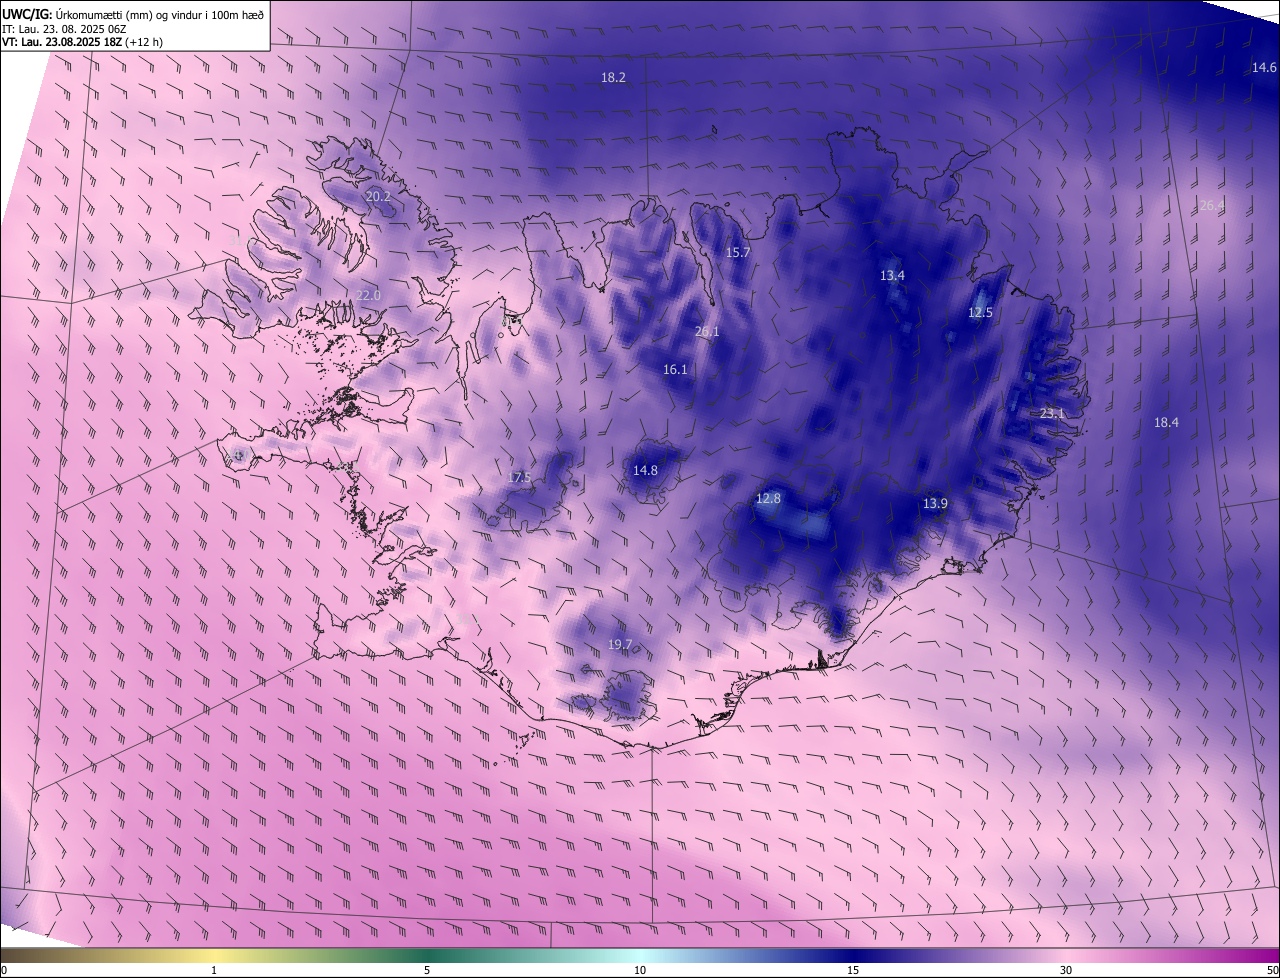This screenshot has width=1280, height=978.
Task: Click the 16.1 value on the map
Action: (x=675, y=369)
